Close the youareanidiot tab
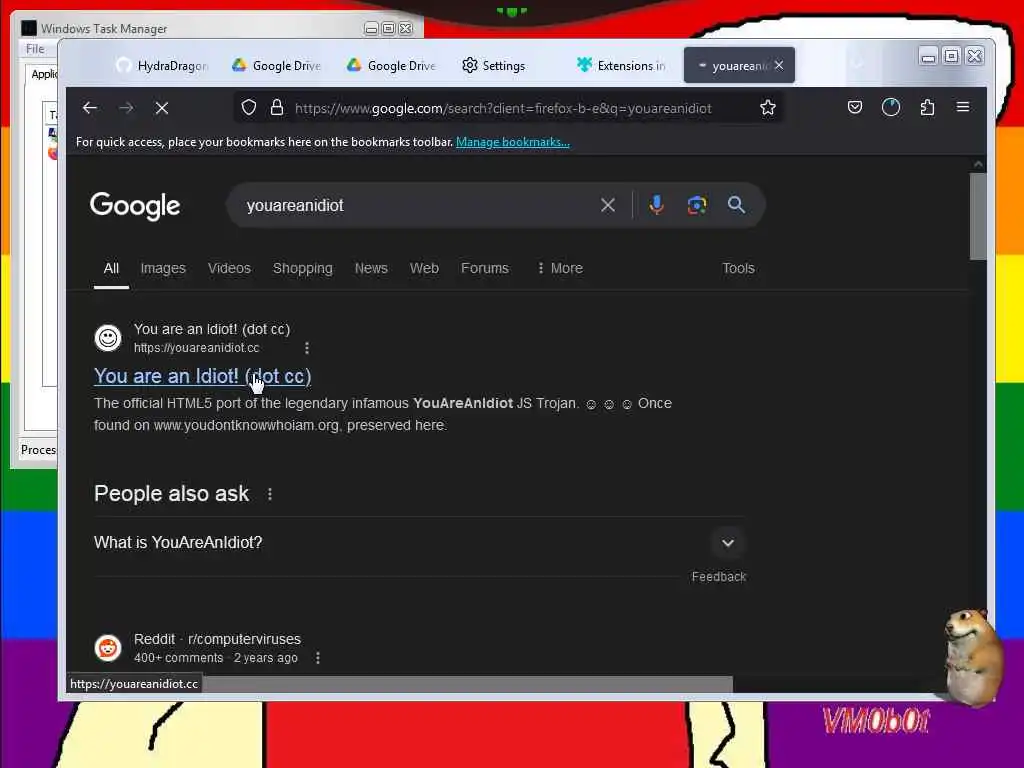The height and width of the screenshot is (768, 1024). point(779,65)
